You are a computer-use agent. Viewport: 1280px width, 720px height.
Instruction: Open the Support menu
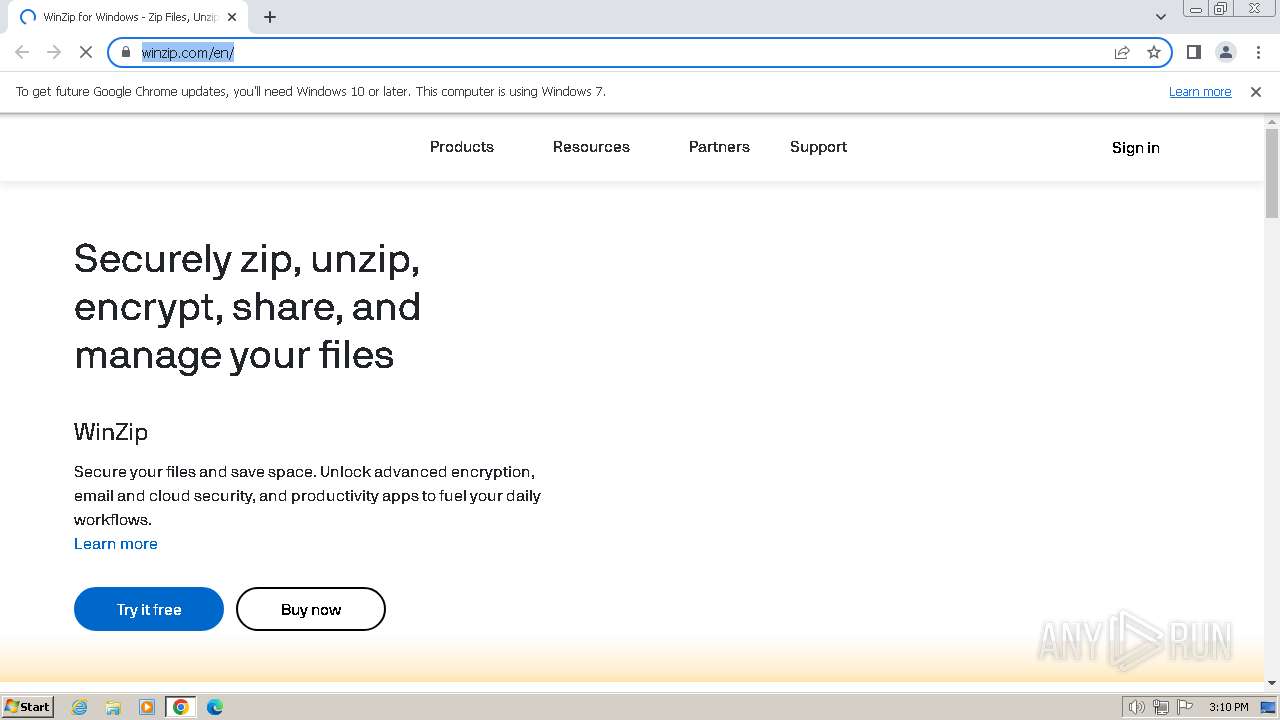818,147
